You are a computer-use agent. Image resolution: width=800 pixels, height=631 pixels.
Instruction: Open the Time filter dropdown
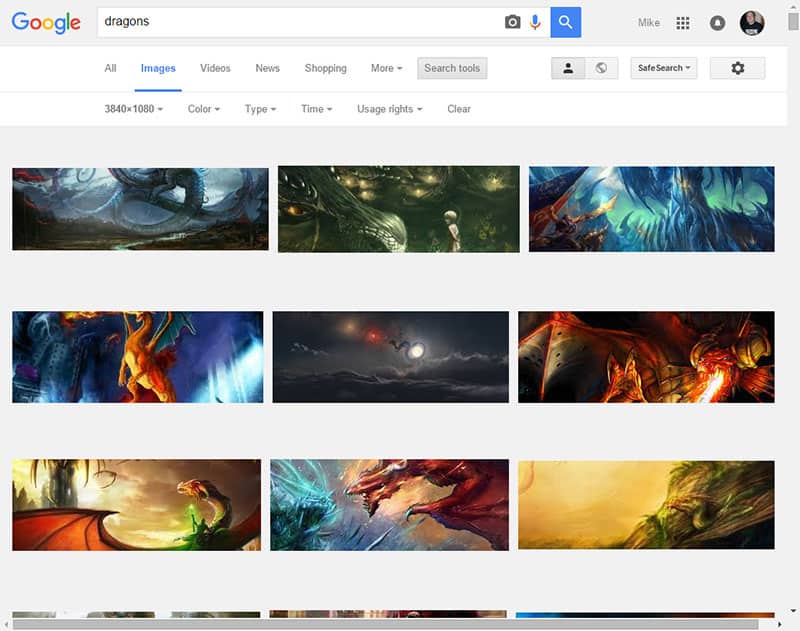pyautogui.click(x=316, y=109)
